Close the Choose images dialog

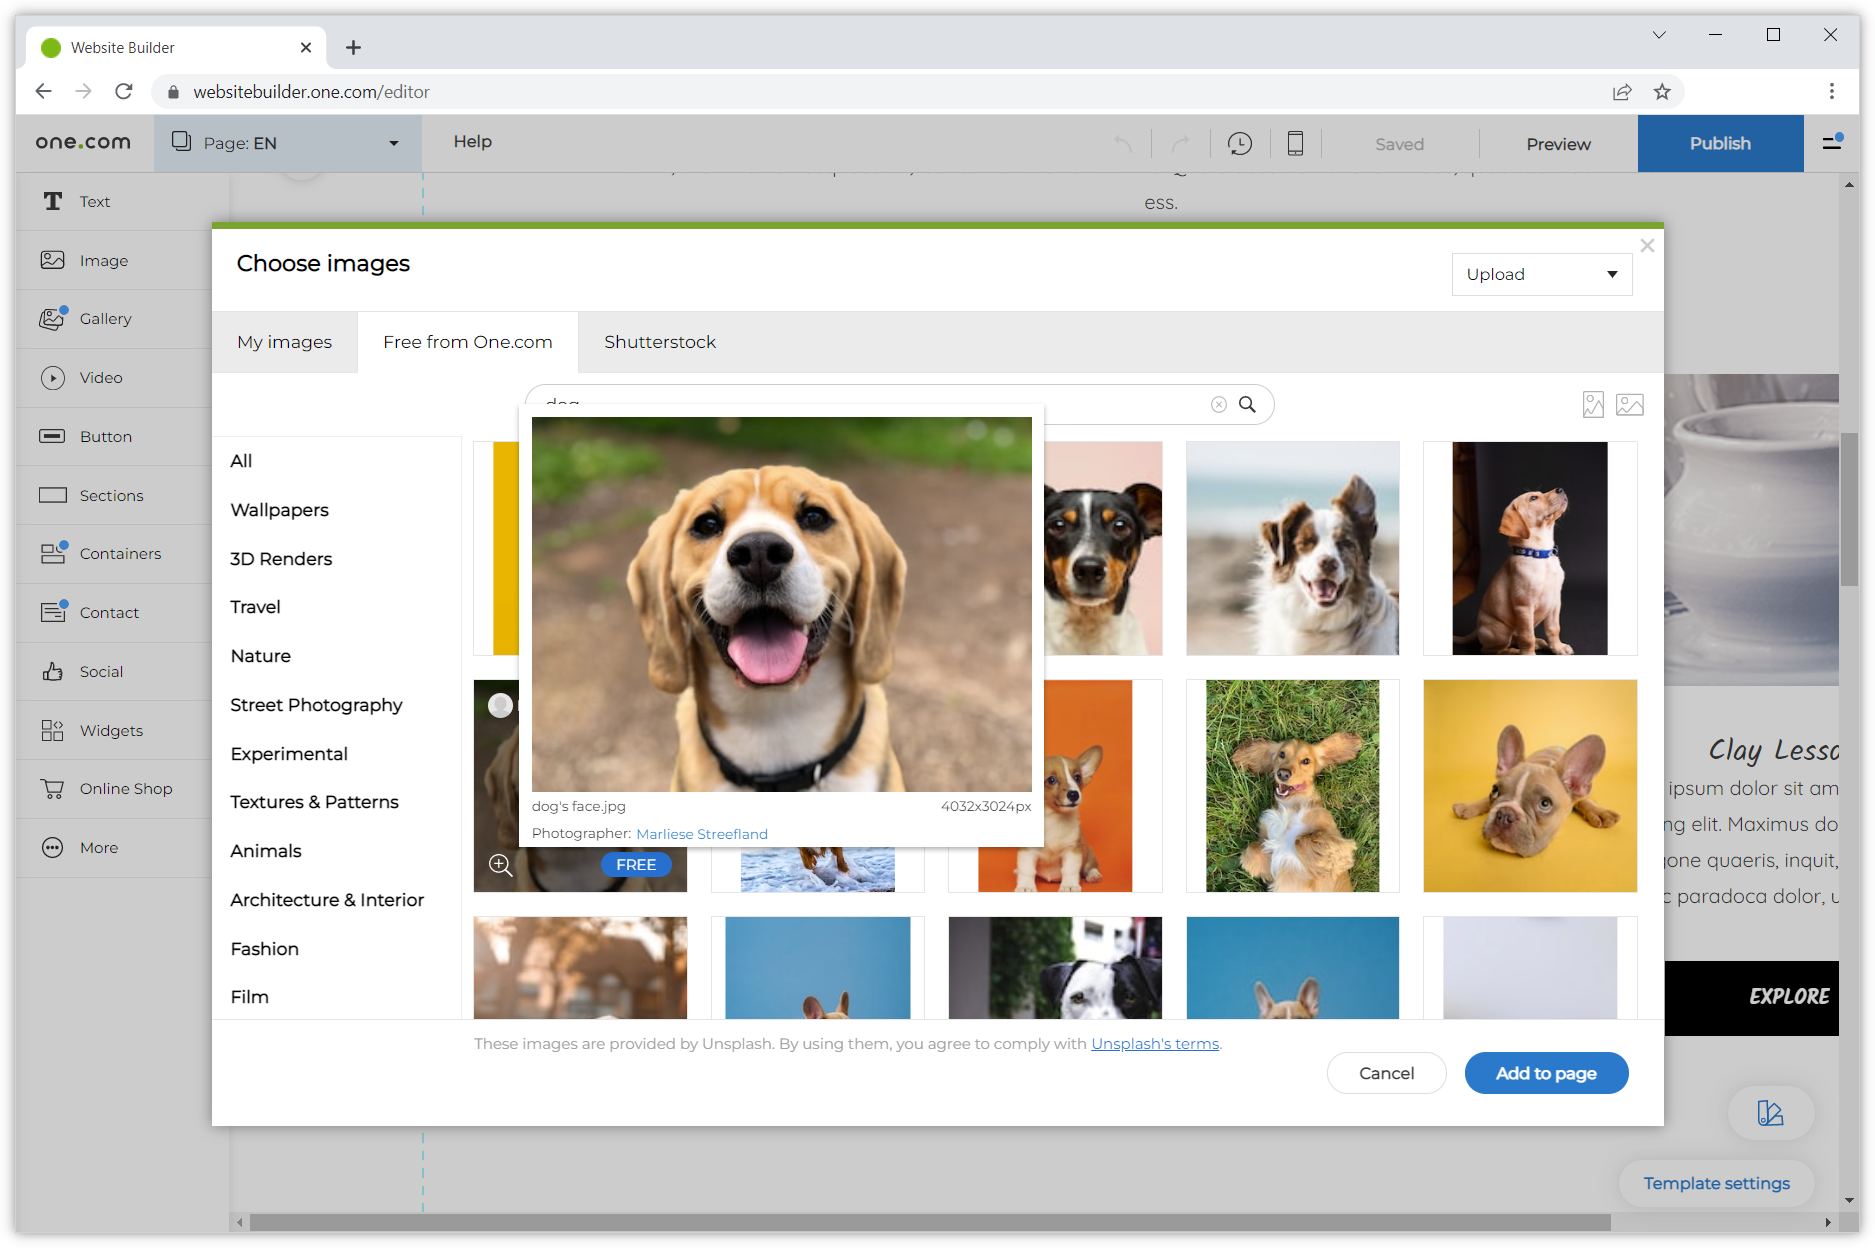coord(1647,245)
